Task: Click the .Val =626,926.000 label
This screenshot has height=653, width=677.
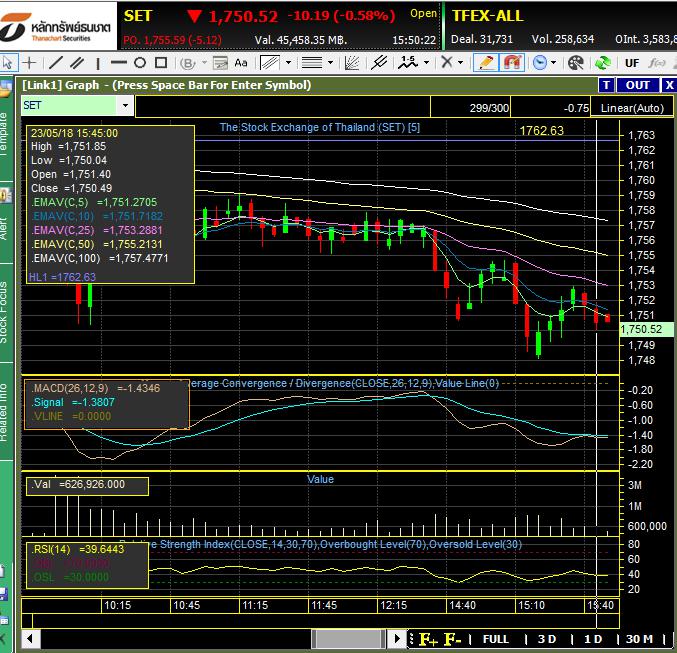Action: 79,485
